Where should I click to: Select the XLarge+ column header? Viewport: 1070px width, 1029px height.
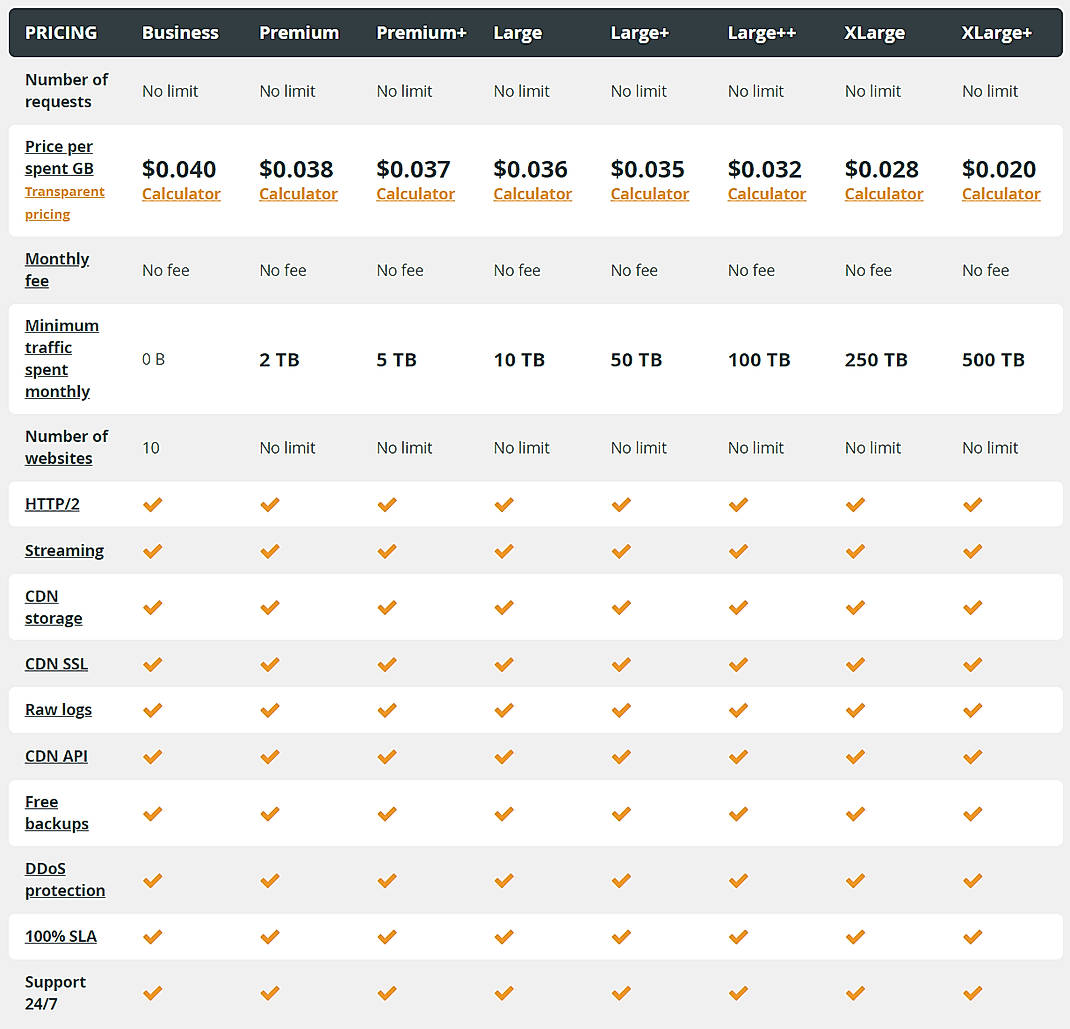997,33
